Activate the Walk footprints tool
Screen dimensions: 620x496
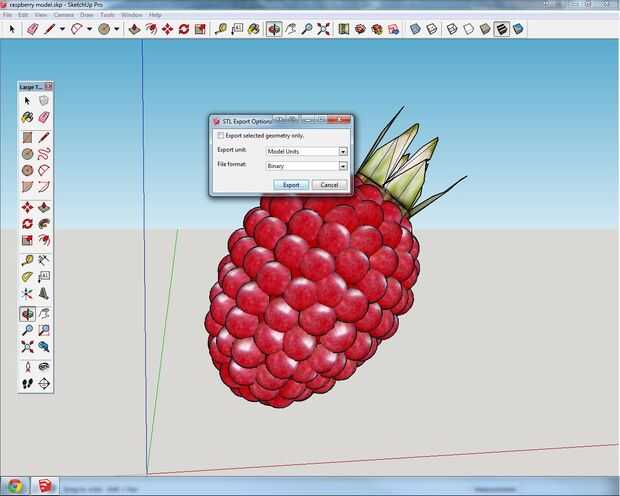[27, 383]
